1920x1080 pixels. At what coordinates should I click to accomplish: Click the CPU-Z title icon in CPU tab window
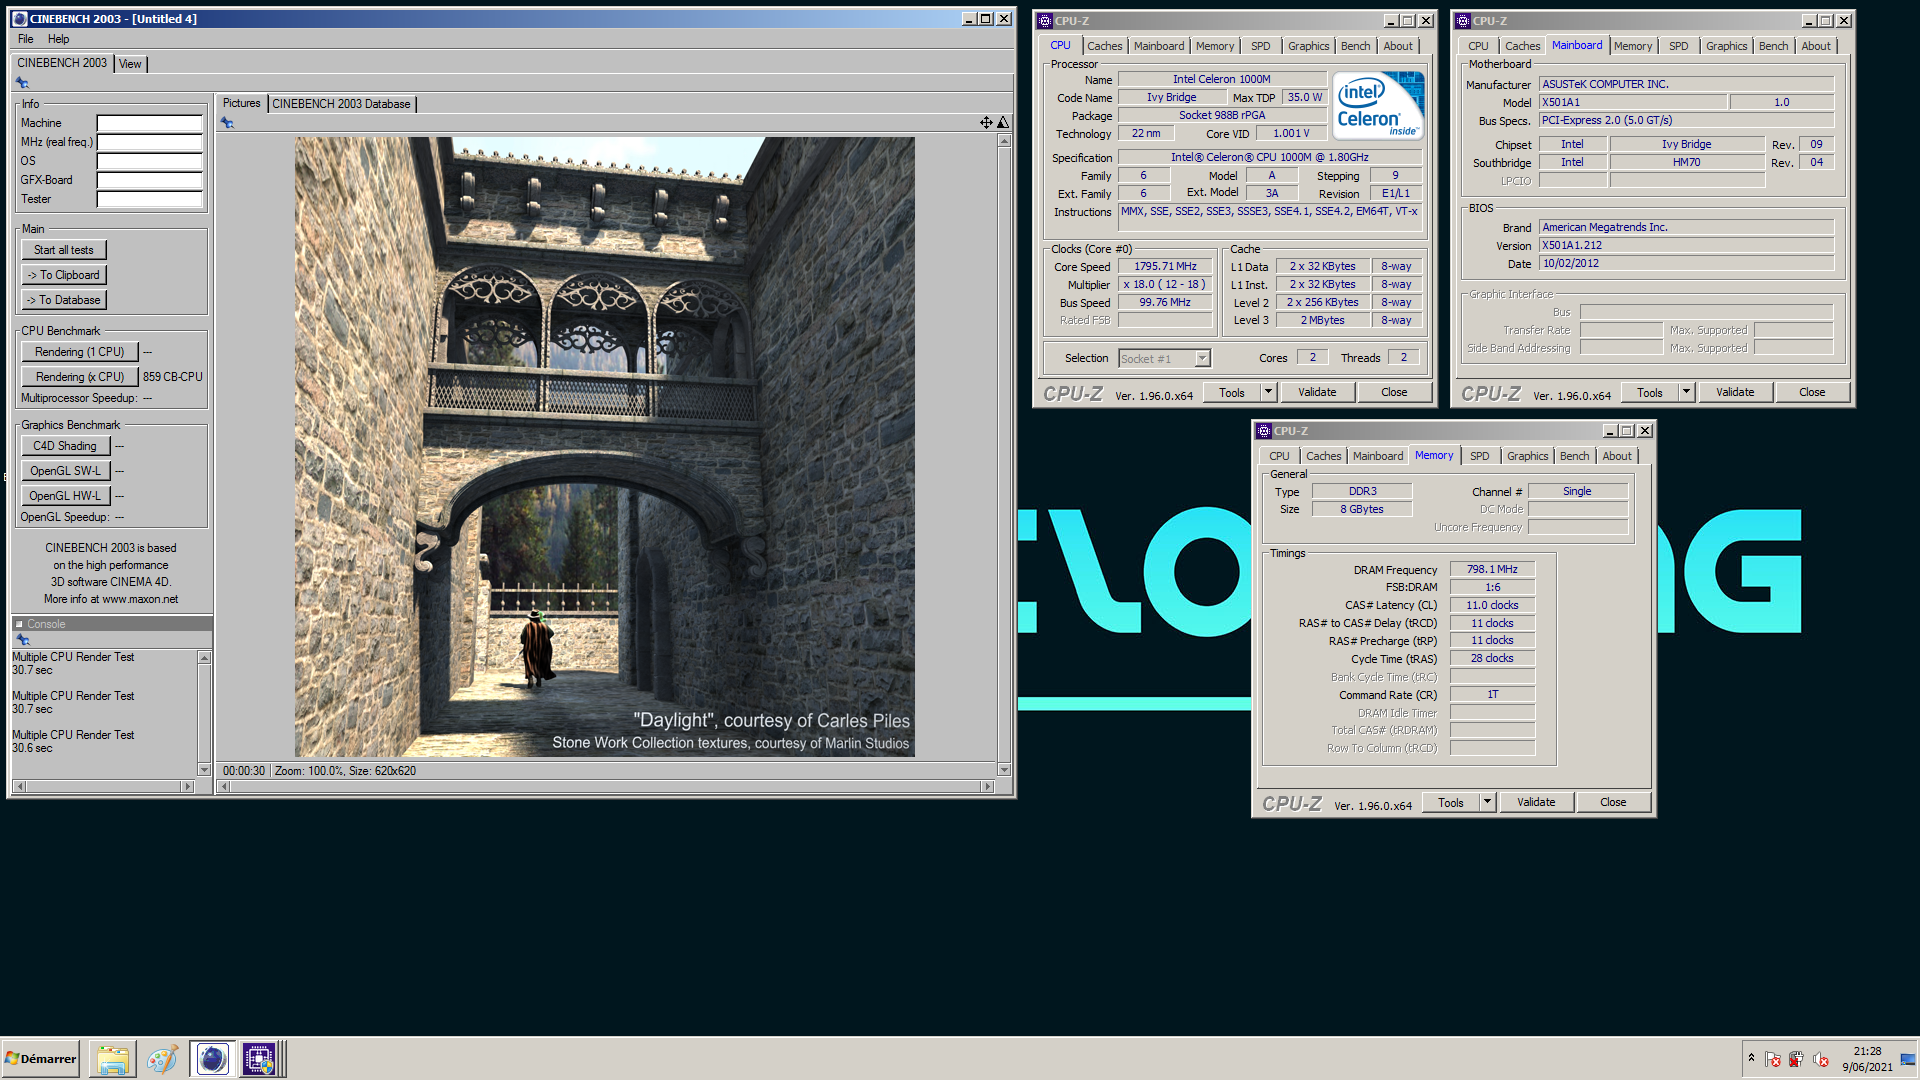pyautogui.click(x=1045, y=21)
